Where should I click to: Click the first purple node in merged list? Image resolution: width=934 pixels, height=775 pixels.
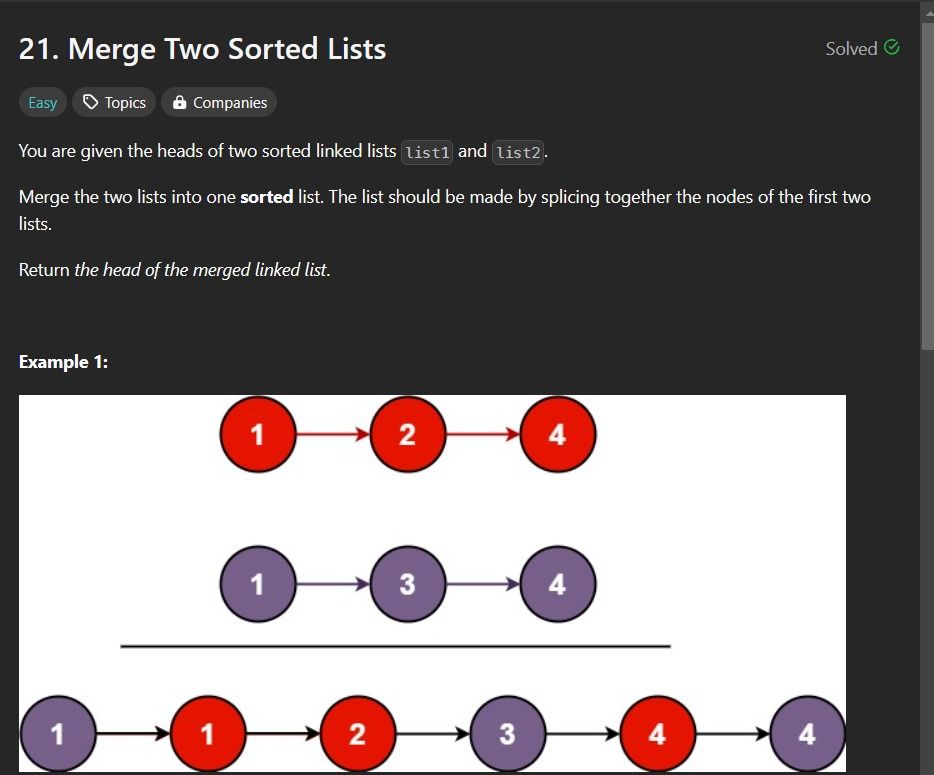pos(58,733)
